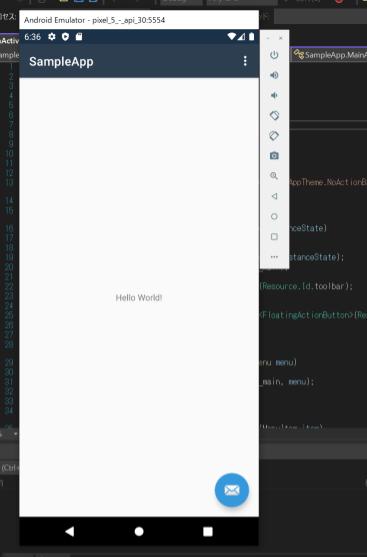Click the SampleApp toolbar title
Image resolution: width=367 pixels, height=557 pixels.
pos(61,61)
